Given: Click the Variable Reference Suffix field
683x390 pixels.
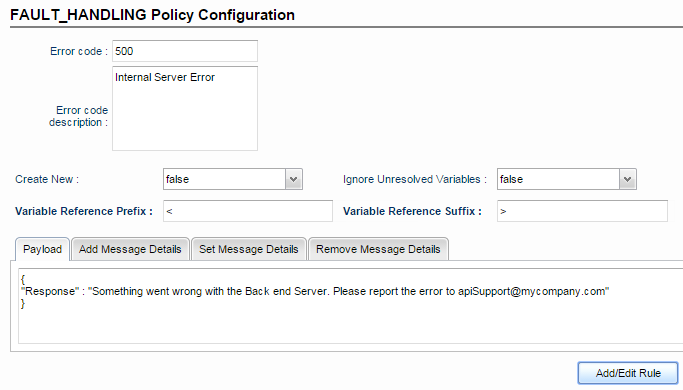Looking at the screenshot, I should point(582,211).
